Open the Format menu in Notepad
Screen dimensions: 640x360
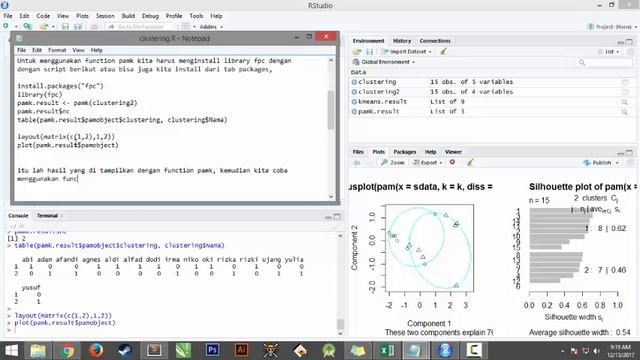[x=57, y=50]
